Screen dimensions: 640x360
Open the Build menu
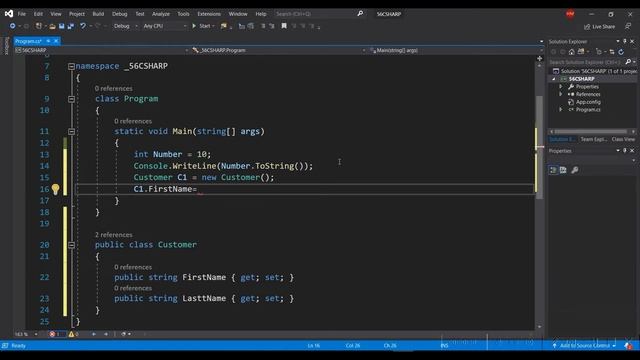(x=98, y=14)
